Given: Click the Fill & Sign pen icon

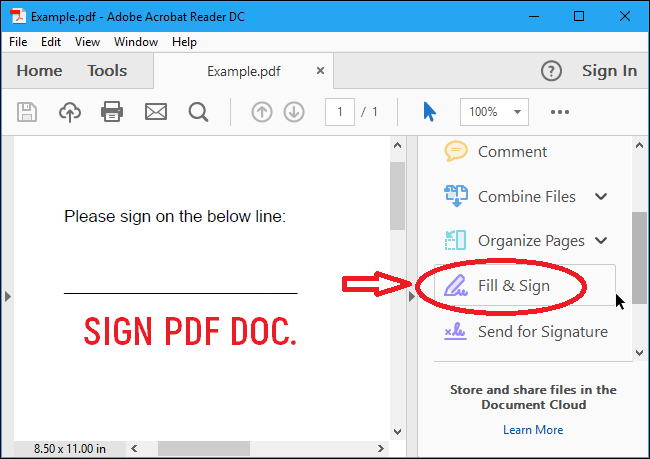Looking at the screenshot, I should pos(456,285).
